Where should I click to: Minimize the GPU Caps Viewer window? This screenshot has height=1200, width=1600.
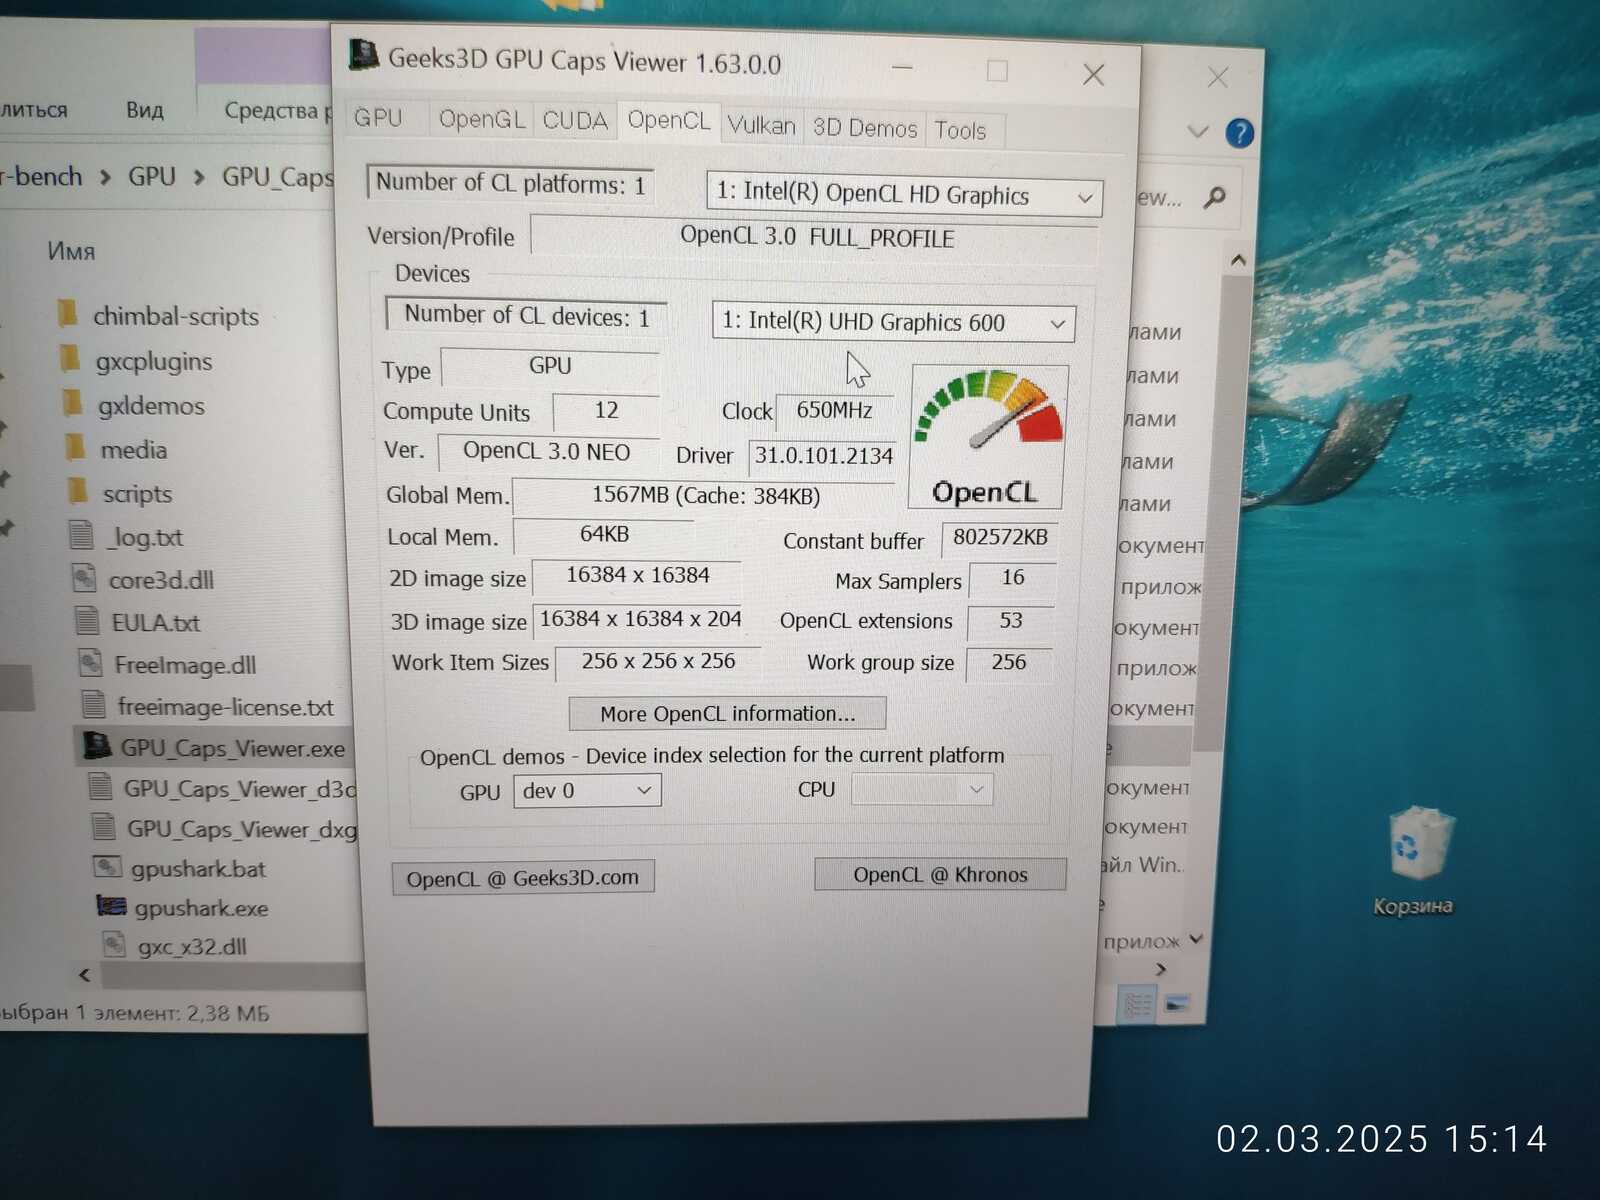[x=902, y=68]
